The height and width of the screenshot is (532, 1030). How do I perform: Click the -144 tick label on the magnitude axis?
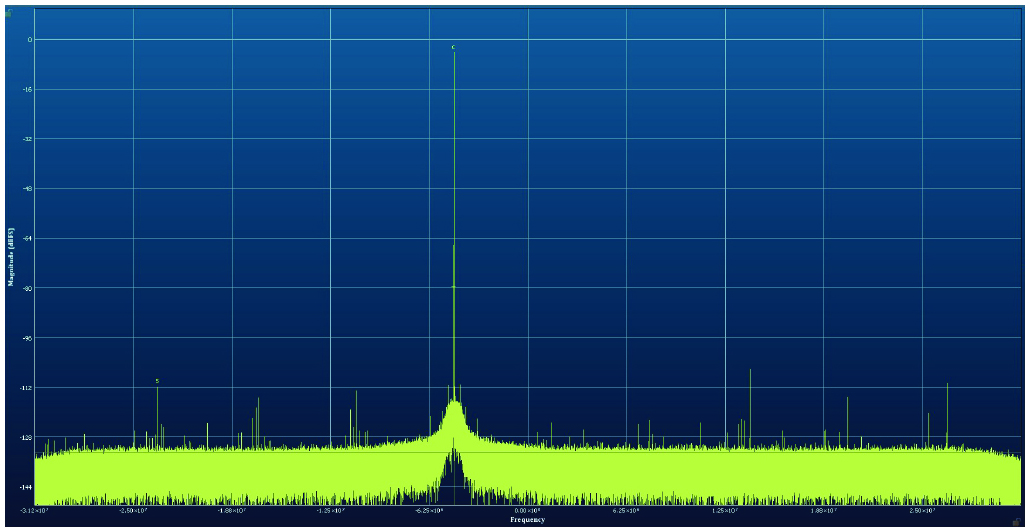27,487
